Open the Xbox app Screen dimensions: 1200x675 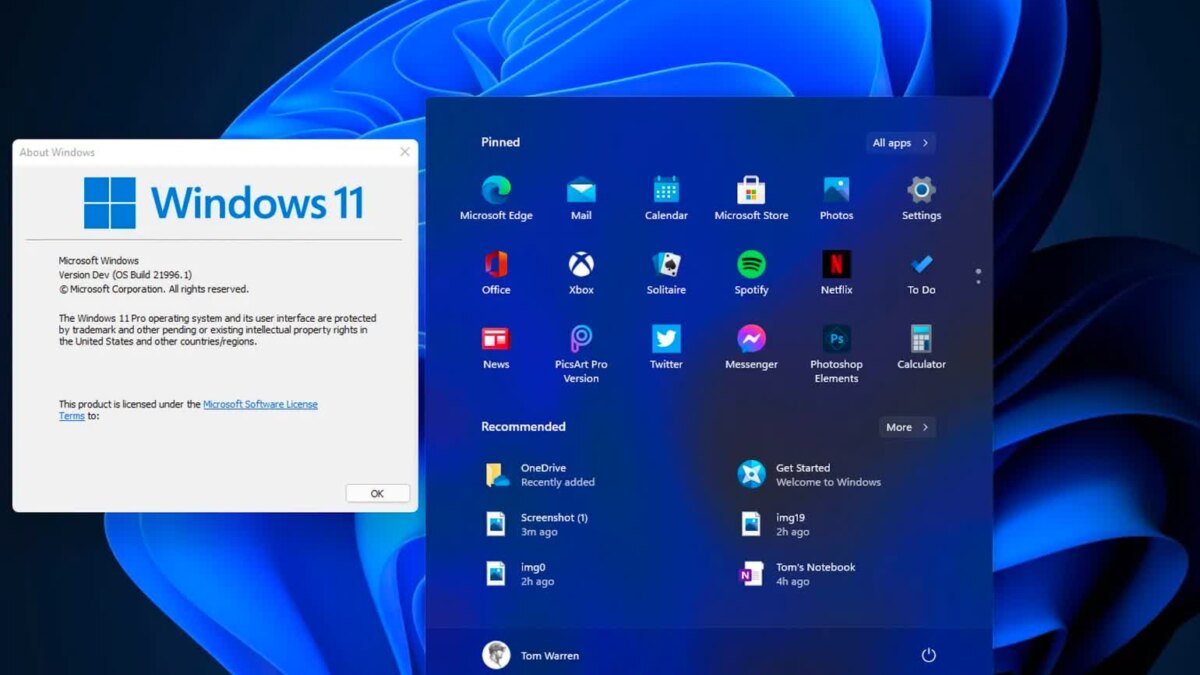coord(581,265)
